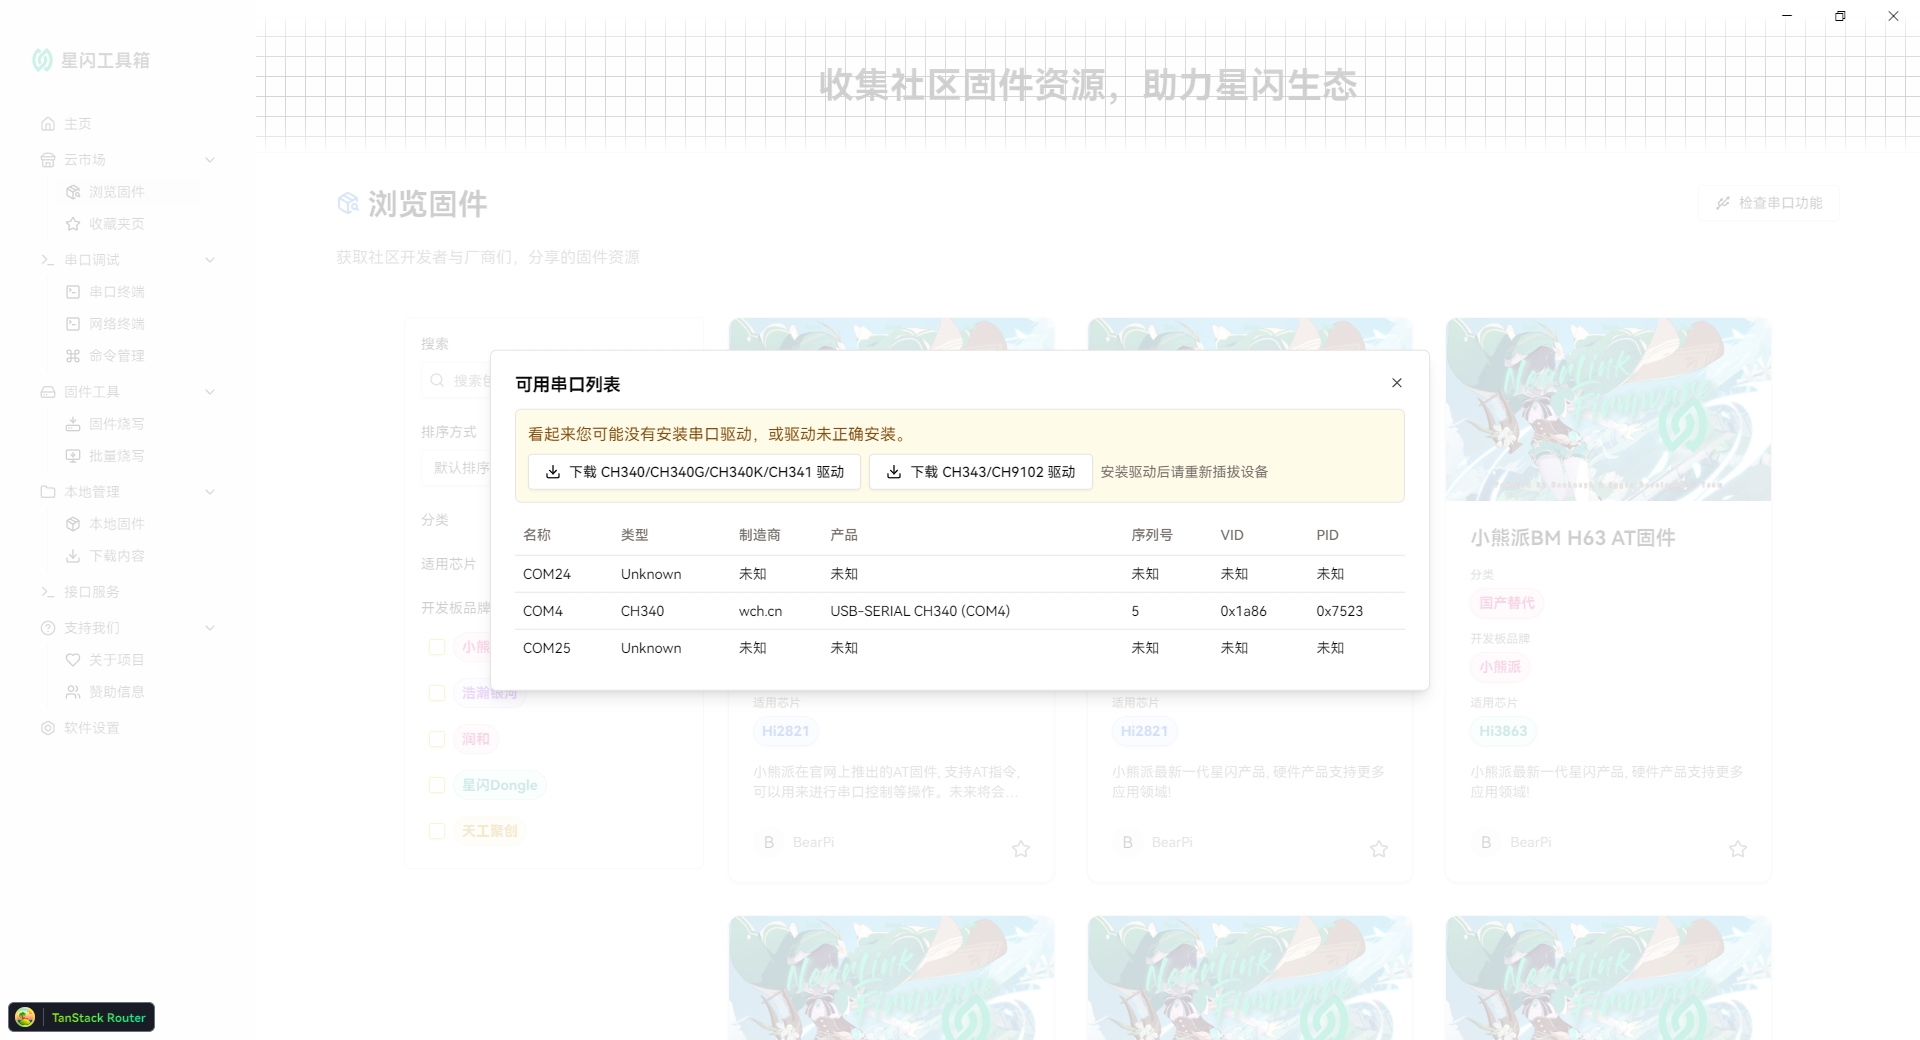
Task: Click the 软件设置 gear icon
Action: [x=48, y=728]
